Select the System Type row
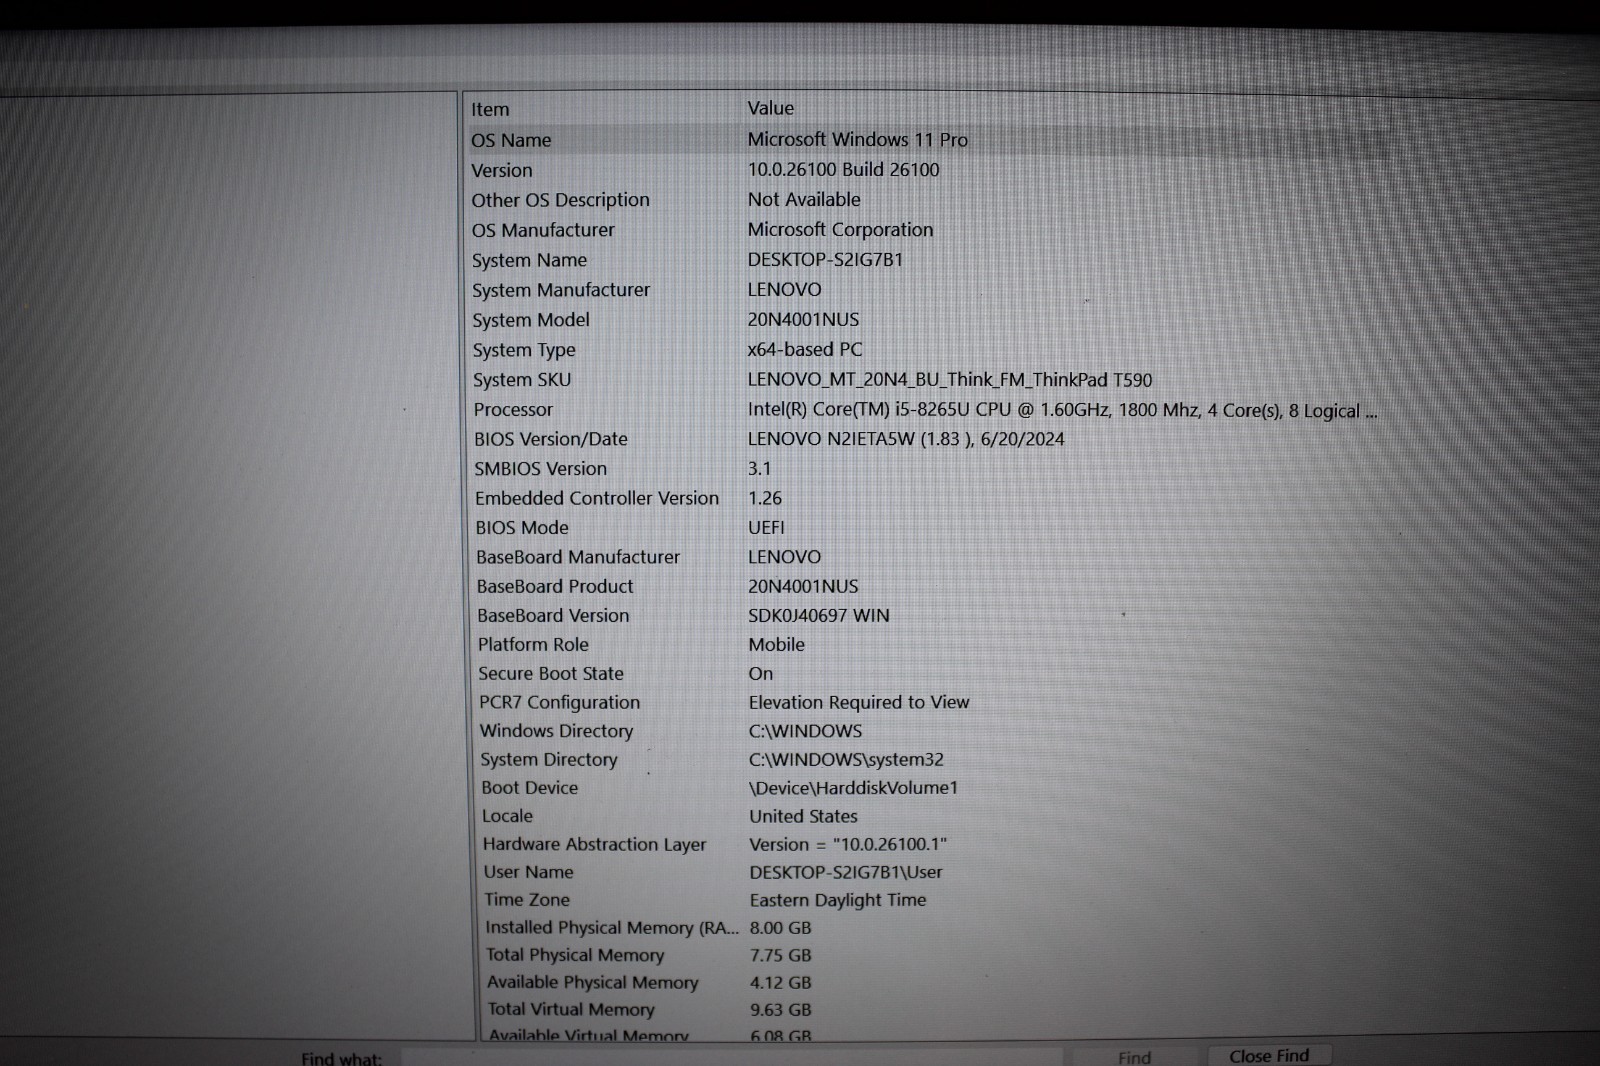The height and width of the screenshot is (1066, 1600). [x=930, y=350]
